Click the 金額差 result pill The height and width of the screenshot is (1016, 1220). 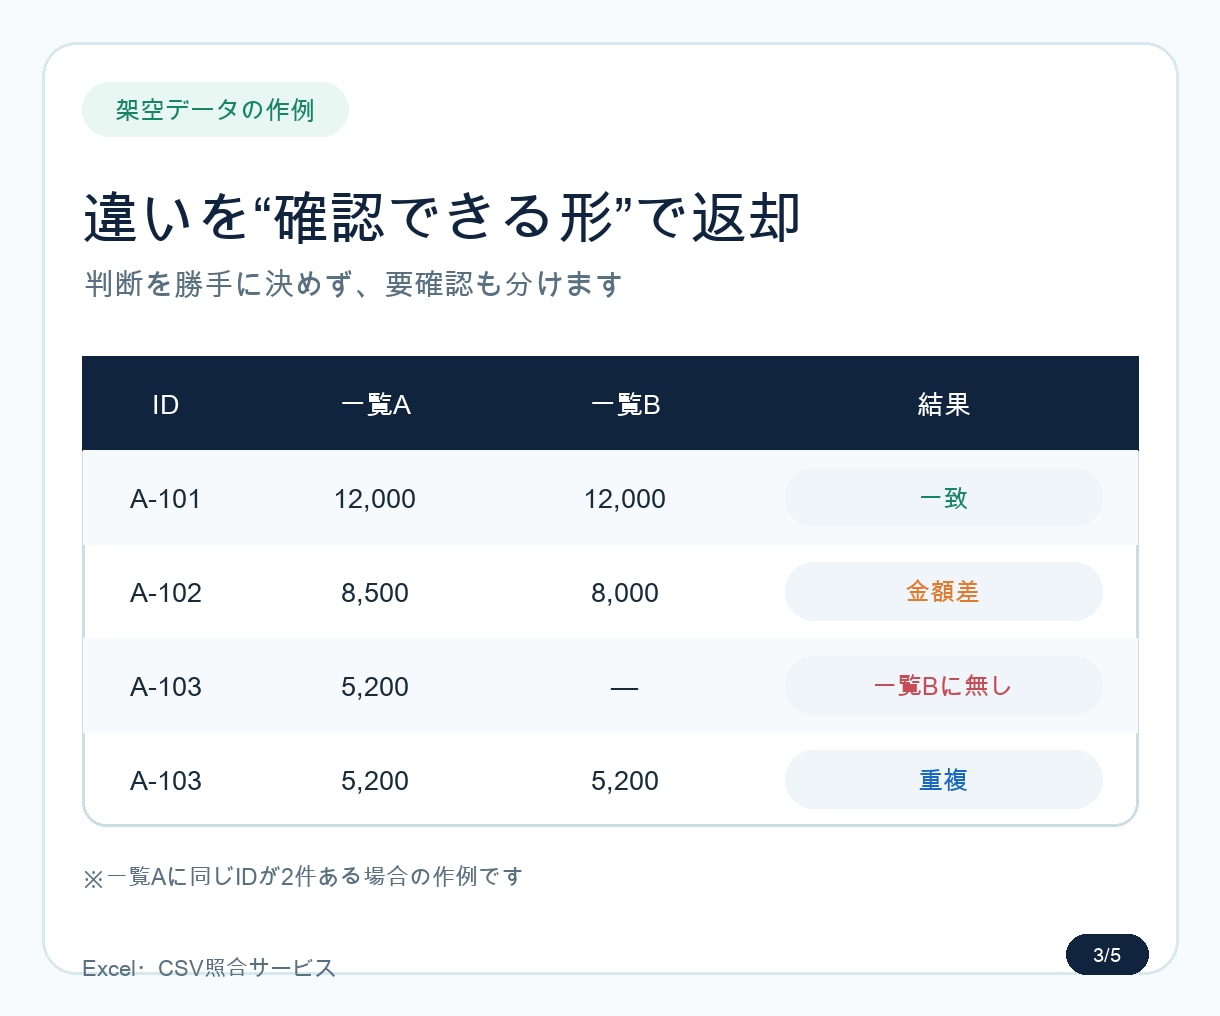[x=944, y=592]
